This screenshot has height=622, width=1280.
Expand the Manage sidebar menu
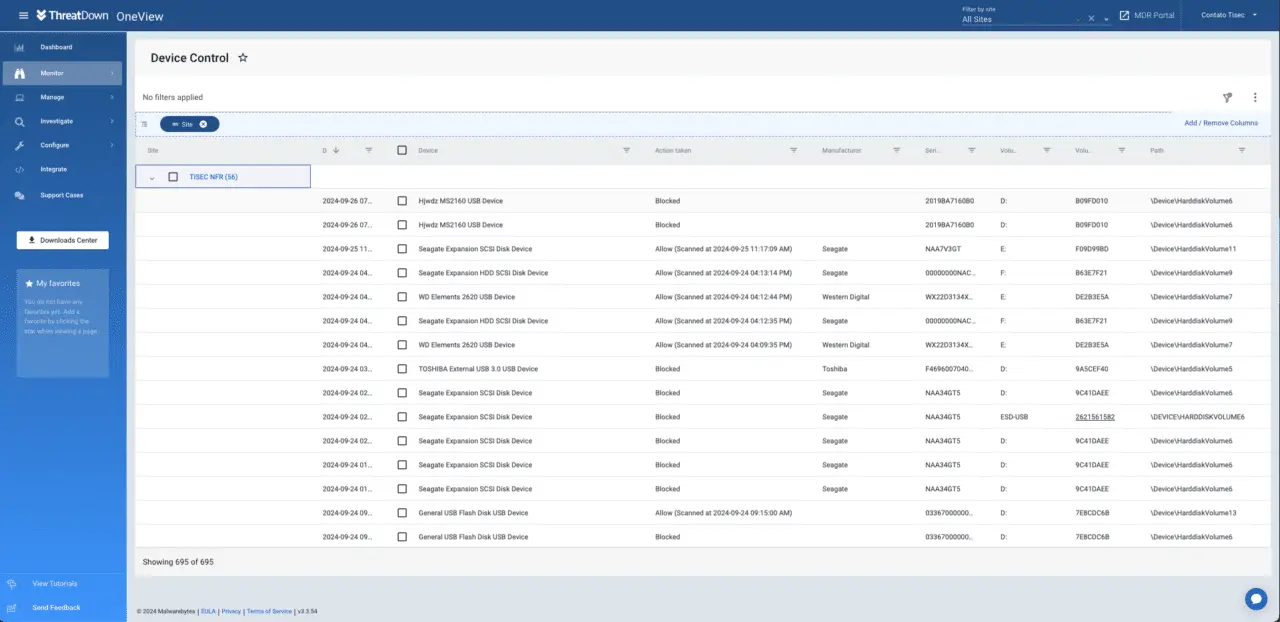pos(53,96)
